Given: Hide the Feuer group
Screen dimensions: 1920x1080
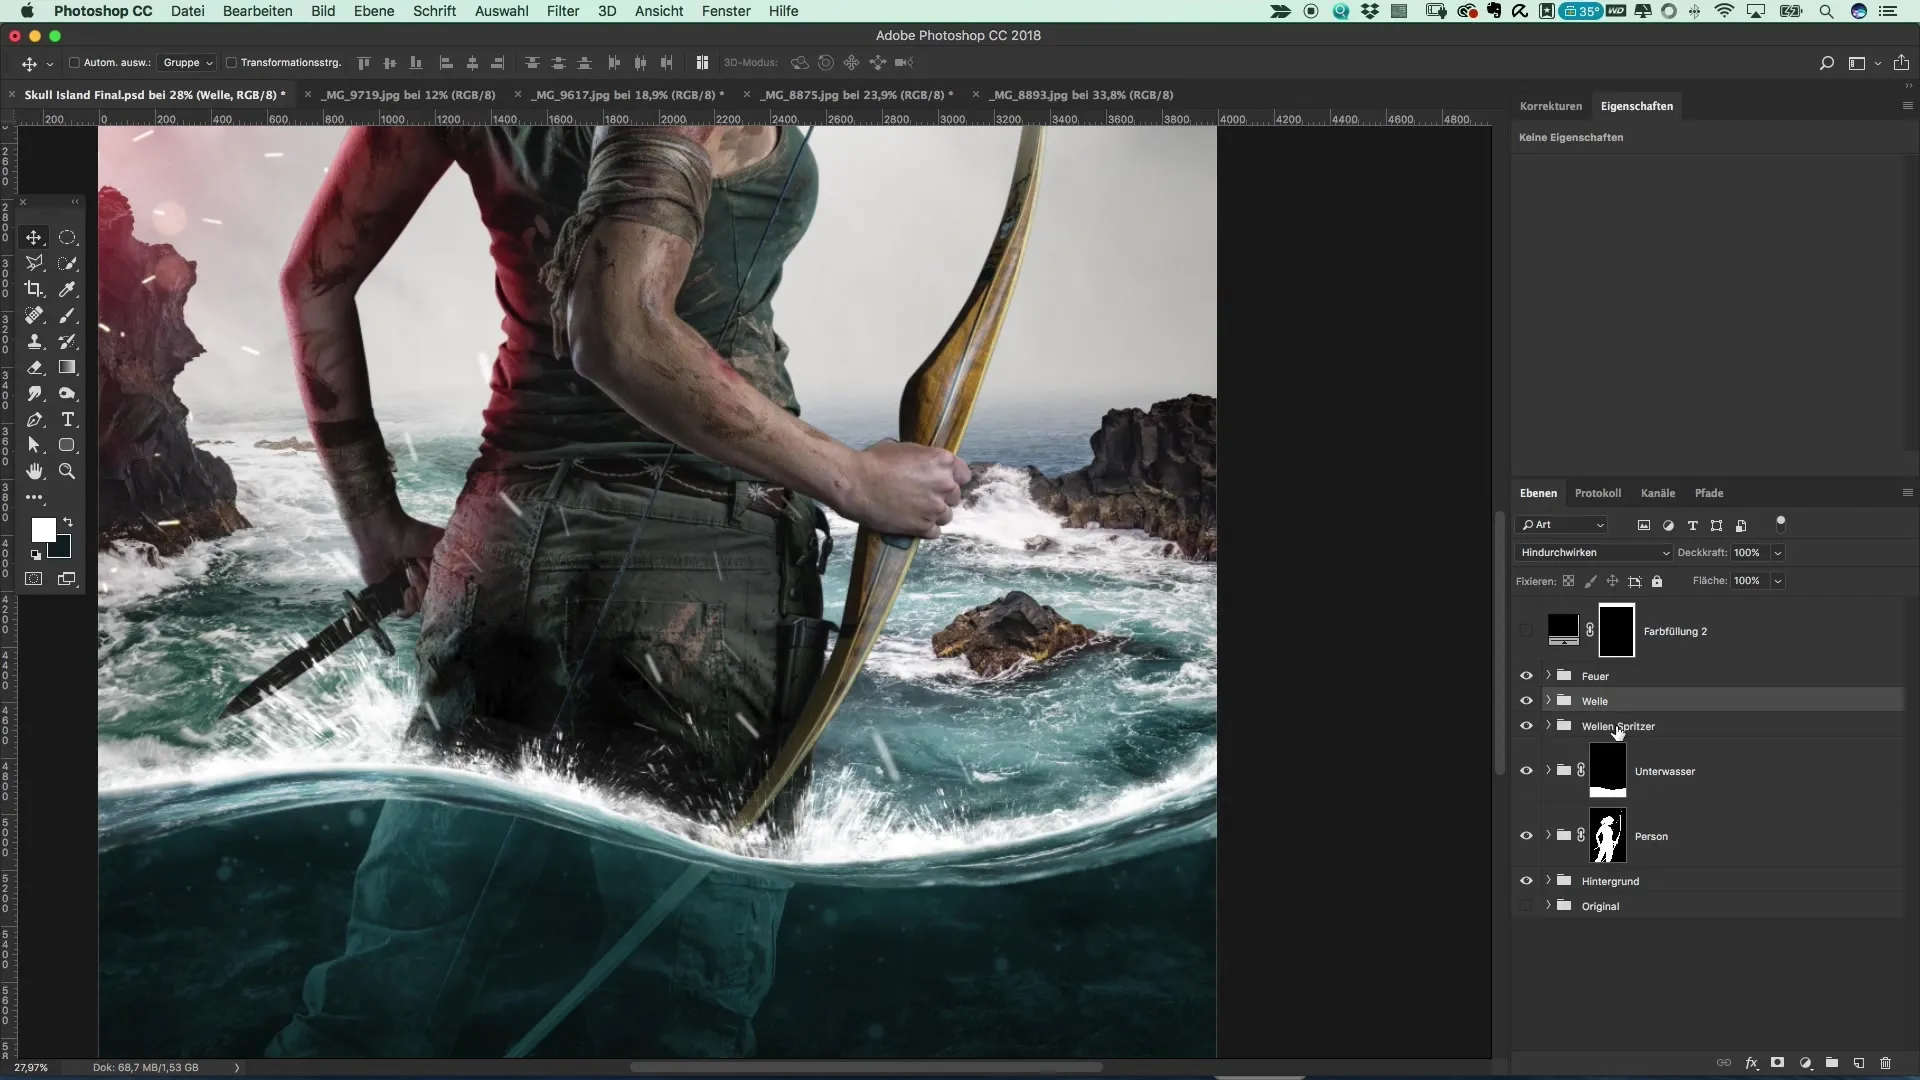Looking at the screenshot, I should coord(1526,676).
